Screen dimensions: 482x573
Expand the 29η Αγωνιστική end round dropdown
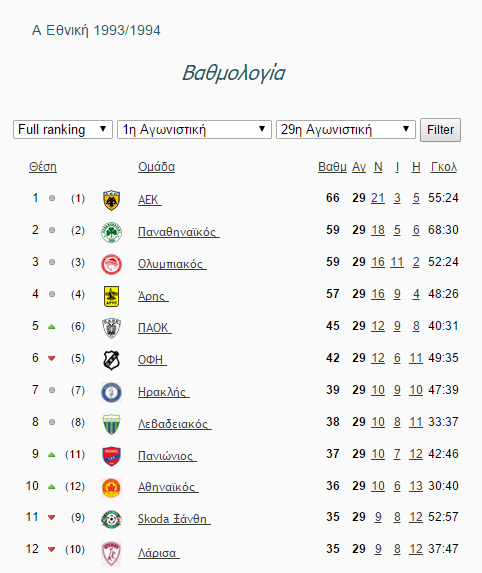pos(346,129)
